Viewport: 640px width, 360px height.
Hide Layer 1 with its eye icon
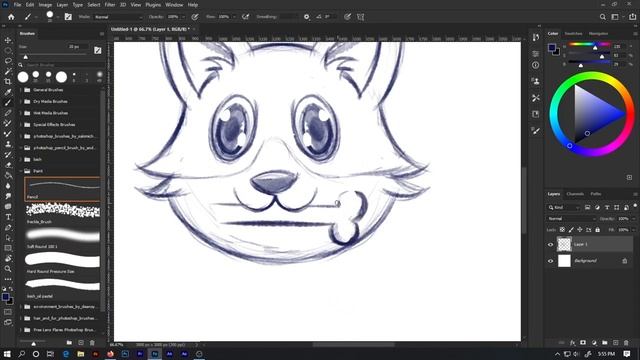click(x=550, y=244)
